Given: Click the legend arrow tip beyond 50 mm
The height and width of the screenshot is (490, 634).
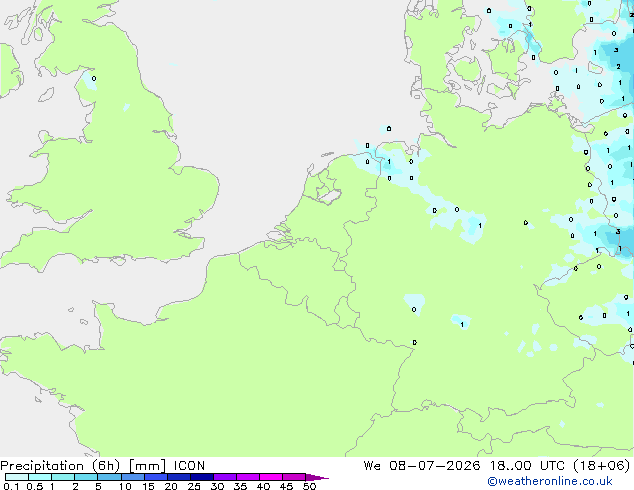Looking at the screenshot, I should [x=317, y=477].
